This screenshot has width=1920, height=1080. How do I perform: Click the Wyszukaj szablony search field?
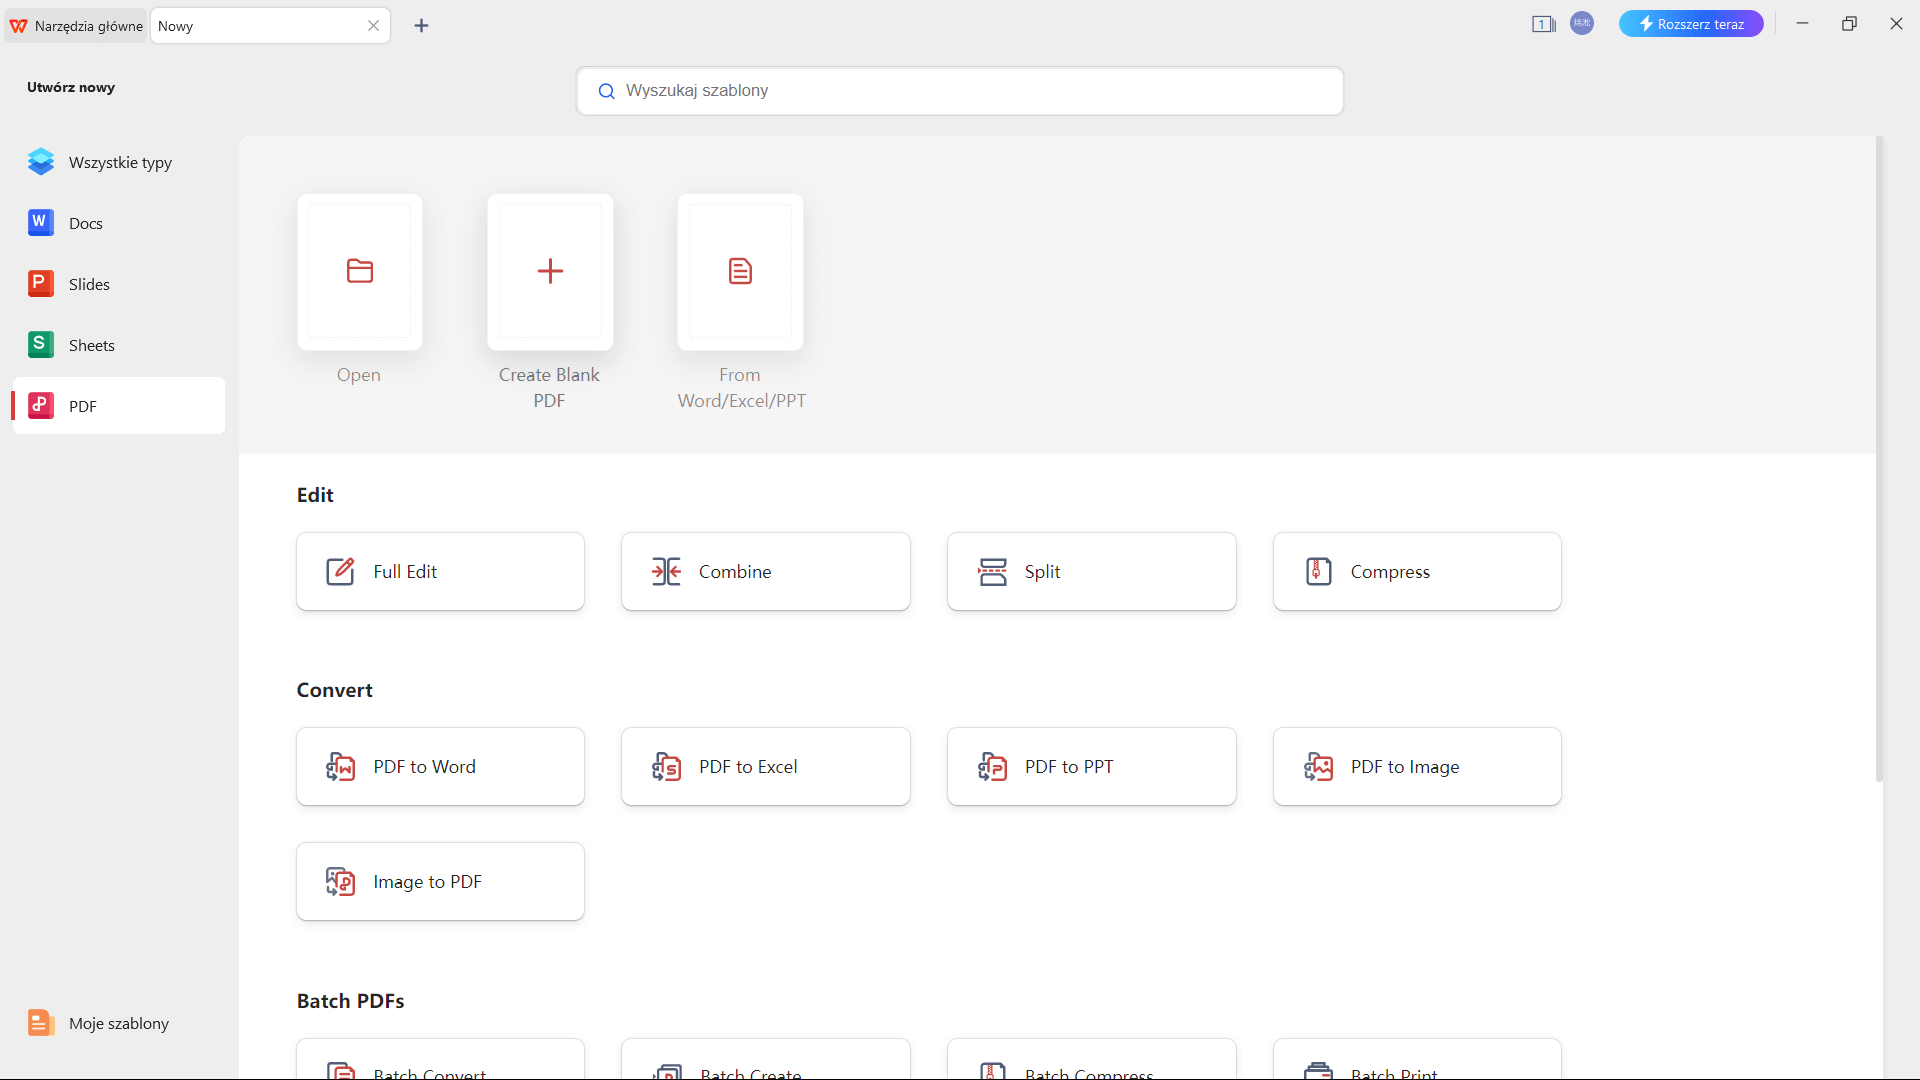959,90
